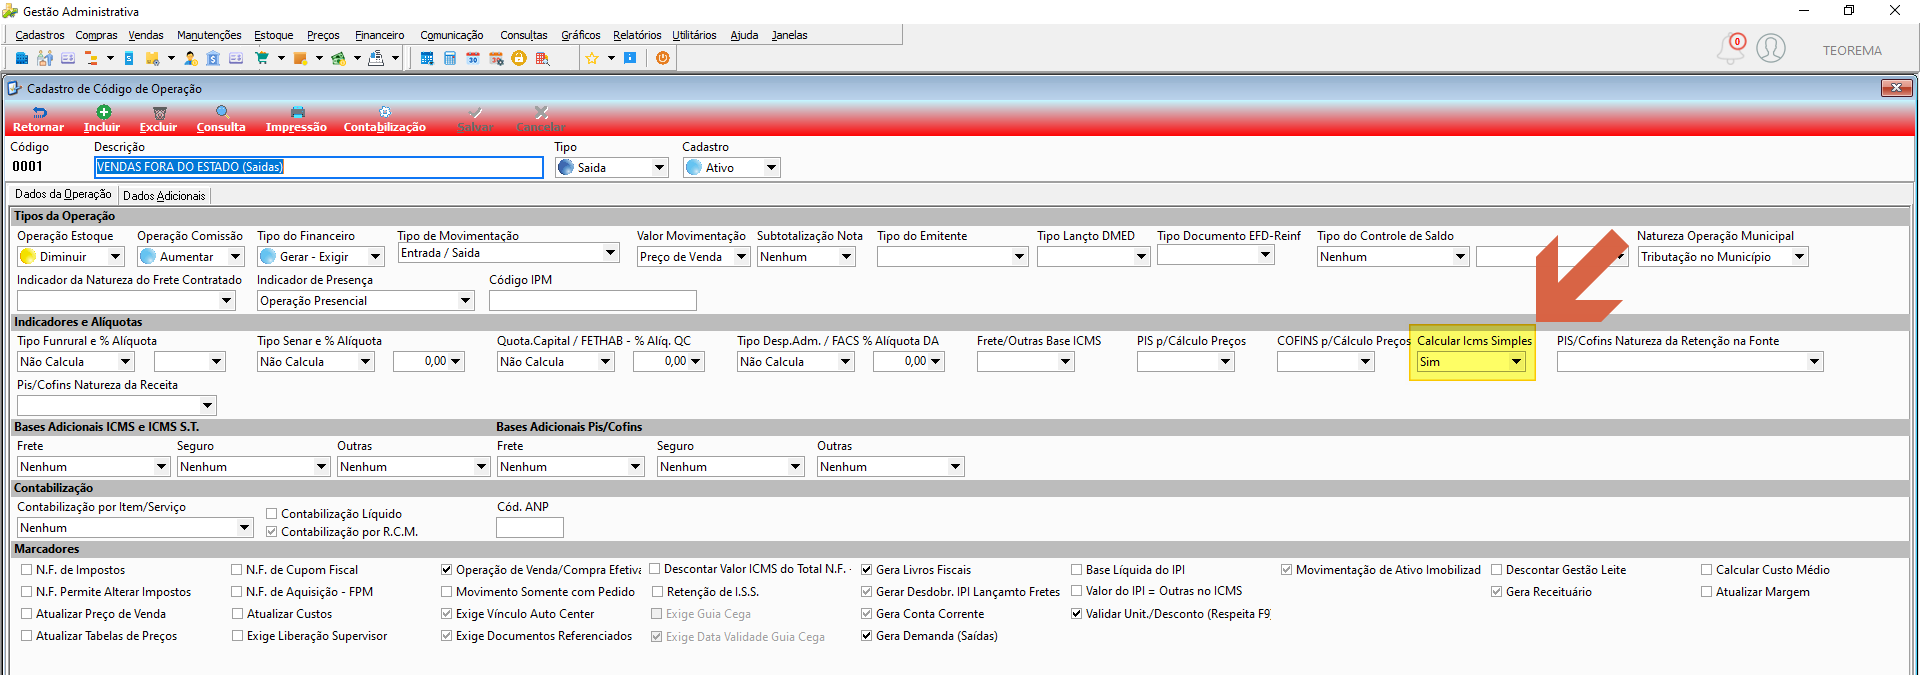Click the orange padlock toolbar icon
1920x675 pixels.
(518, 58)
